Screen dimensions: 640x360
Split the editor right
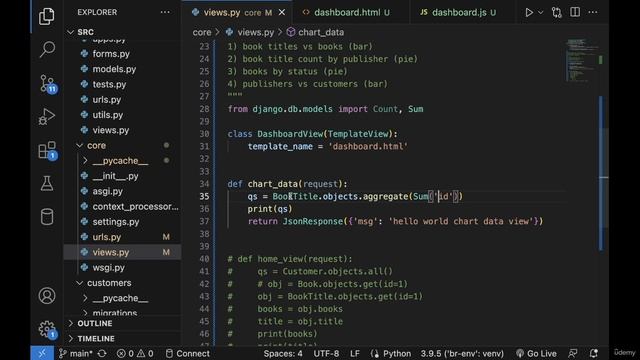[x=575, y=12]
